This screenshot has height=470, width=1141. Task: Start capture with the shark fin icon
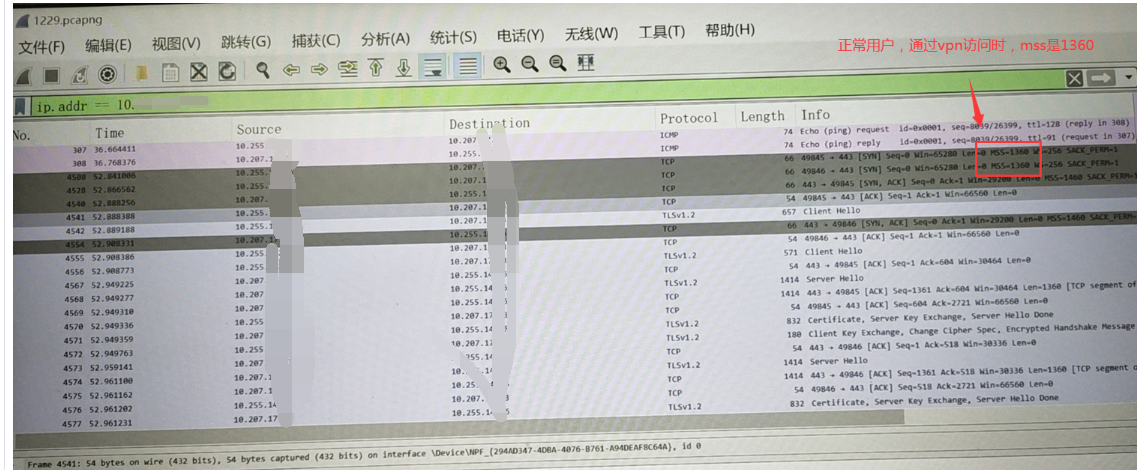23,74
